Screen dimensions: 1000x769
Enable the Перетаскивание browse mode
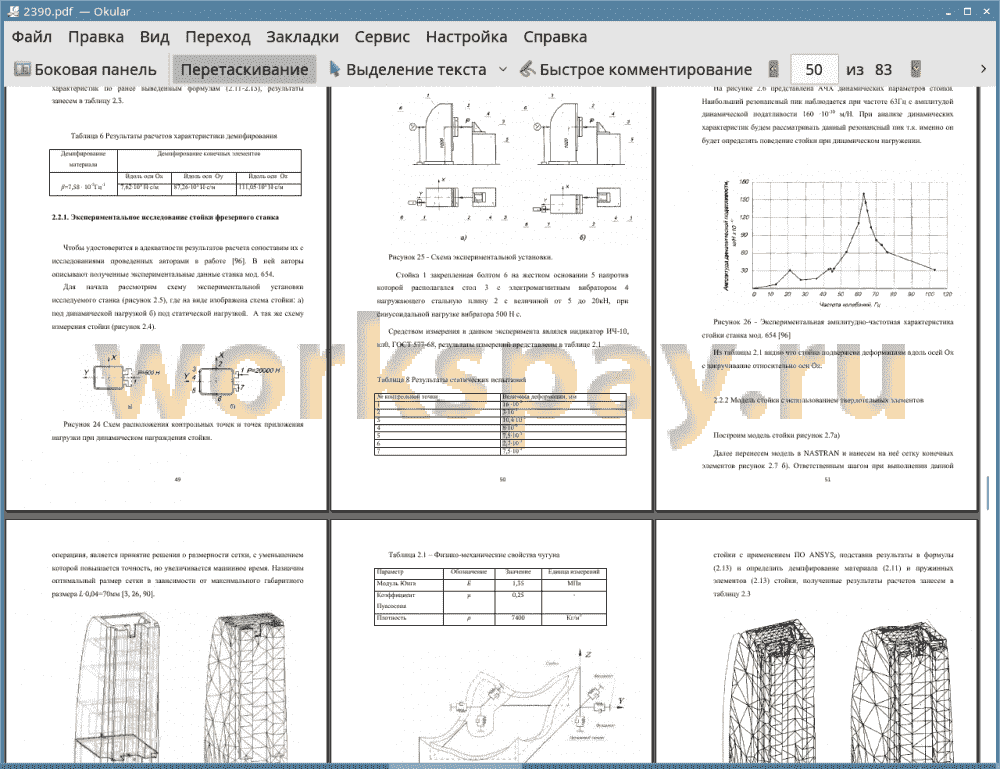[x=244, y=69]
